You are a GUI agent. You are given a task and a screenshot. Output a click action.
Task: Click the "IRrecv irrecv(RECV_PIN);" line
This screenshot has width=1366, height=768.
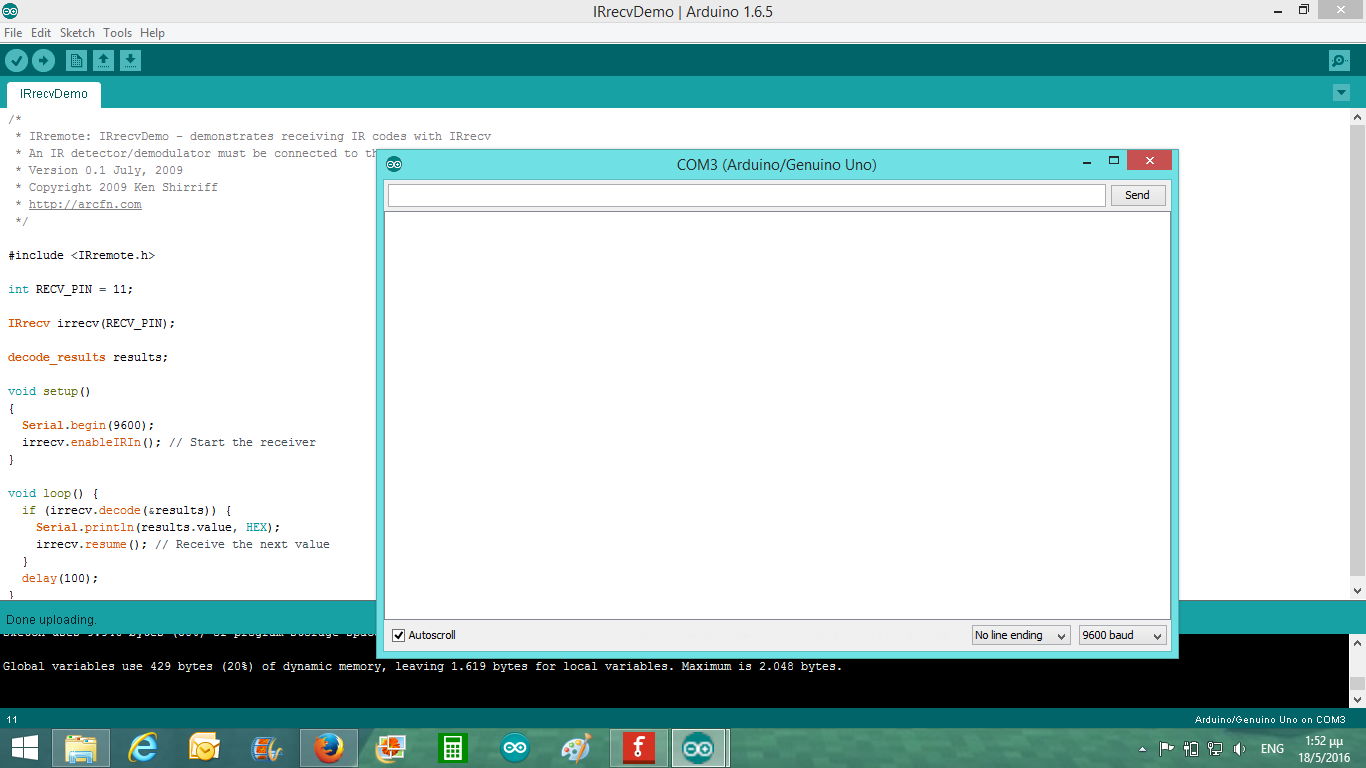(92, 323)
